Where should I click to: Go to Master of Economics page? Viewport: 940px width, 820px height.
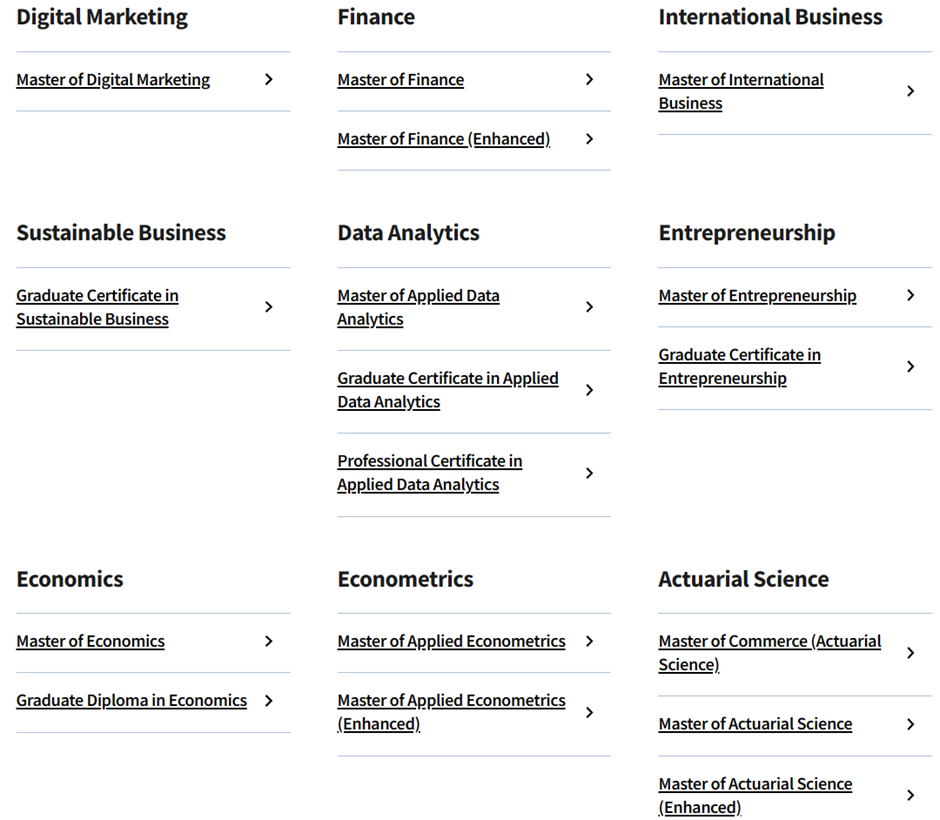point(90,642)
